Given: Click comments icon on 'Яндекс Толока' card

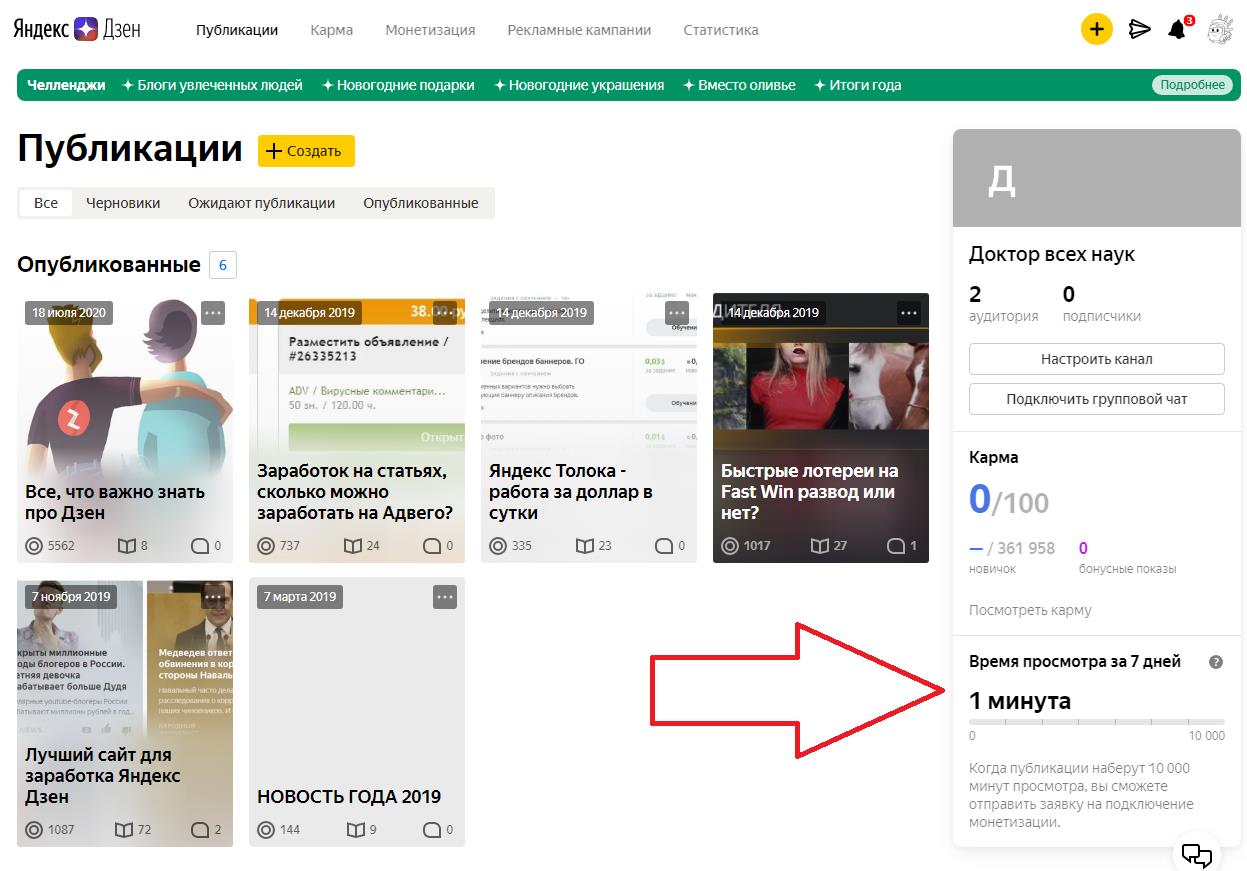Looking at the screenshot, I should 664,546.
